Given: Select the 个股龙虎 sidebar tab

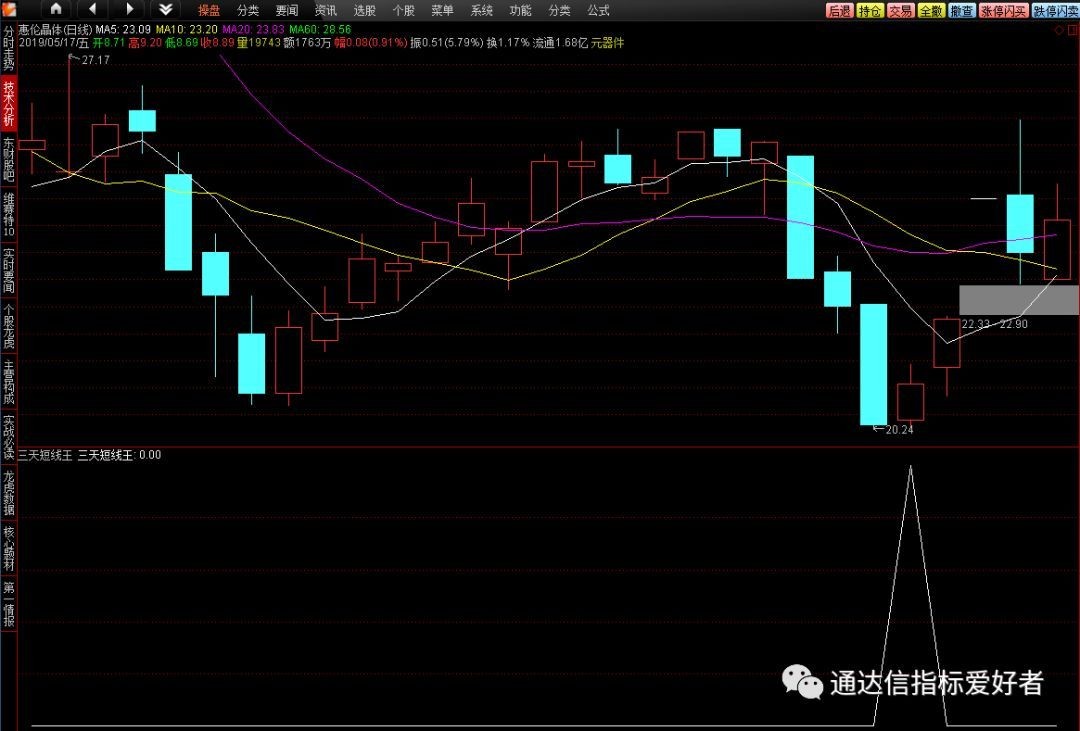Looking at the screenshot, I should click(9, 326).
